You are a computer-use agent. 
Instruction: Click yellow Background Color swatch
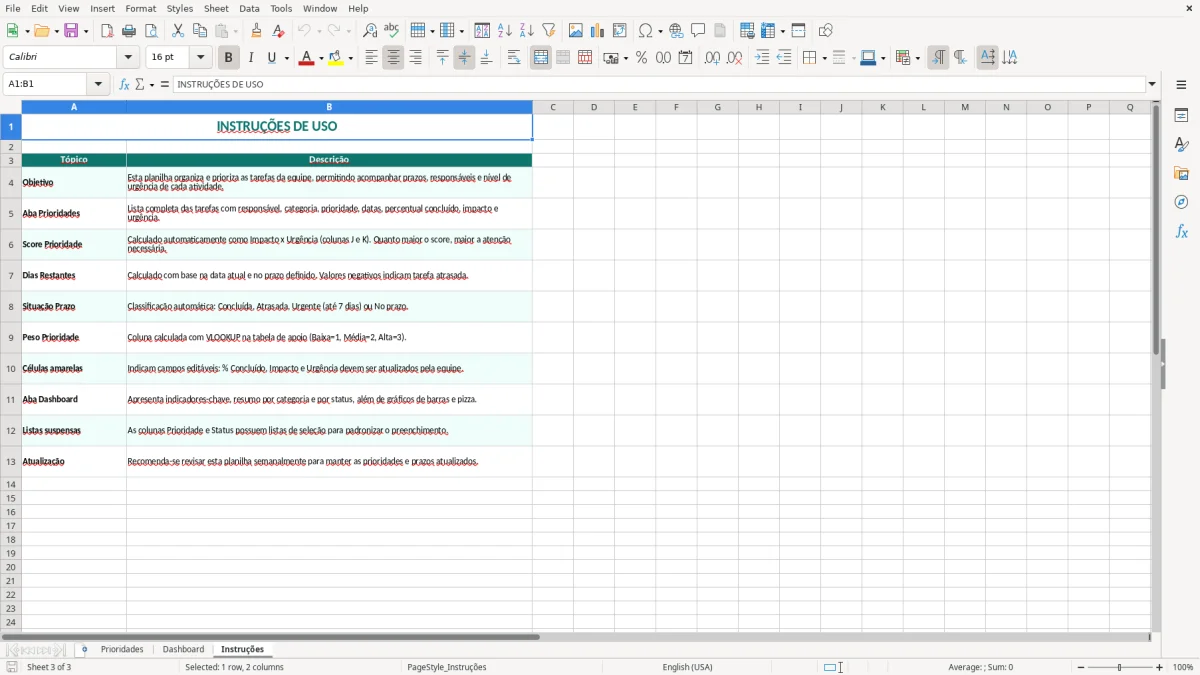tap(336, 58)
